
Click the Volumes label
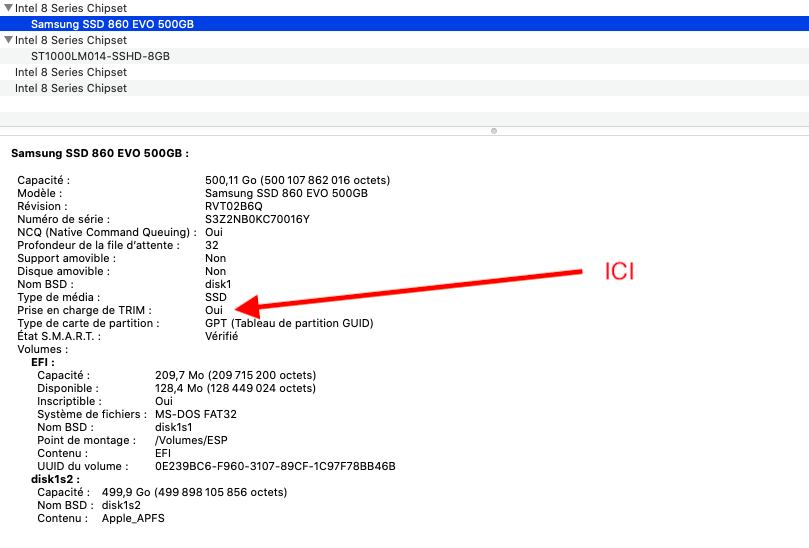(42, 349)
